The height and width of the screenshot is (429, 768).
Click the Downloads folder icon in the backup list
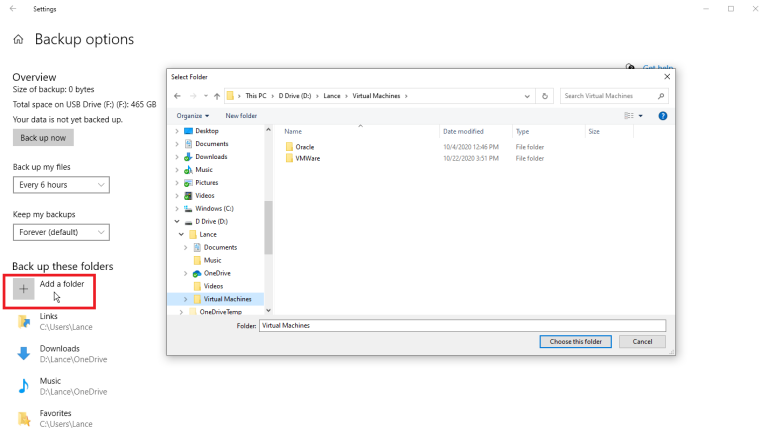(x=23, y=353)
